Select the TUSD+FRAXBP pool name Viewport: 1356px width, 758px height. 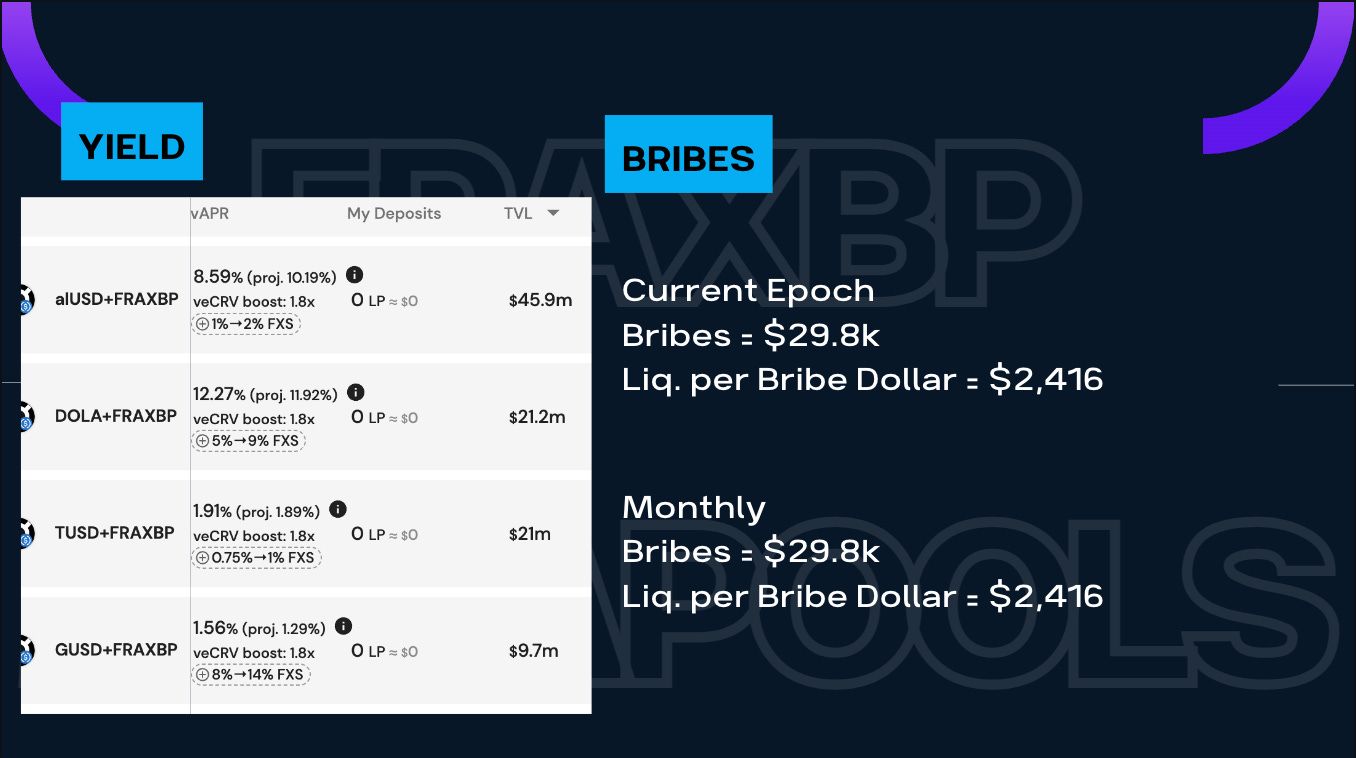[115, 533]
